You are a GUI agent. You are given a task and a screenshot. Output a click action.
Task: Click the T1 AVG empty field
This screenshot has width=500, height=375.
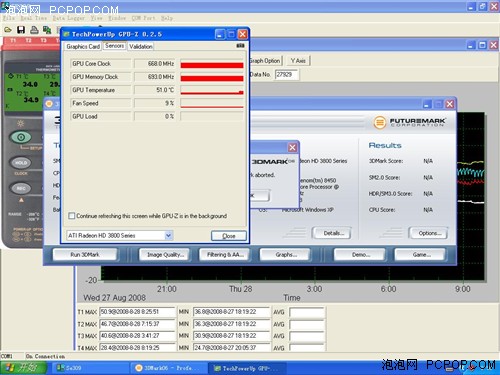(307, 313)
